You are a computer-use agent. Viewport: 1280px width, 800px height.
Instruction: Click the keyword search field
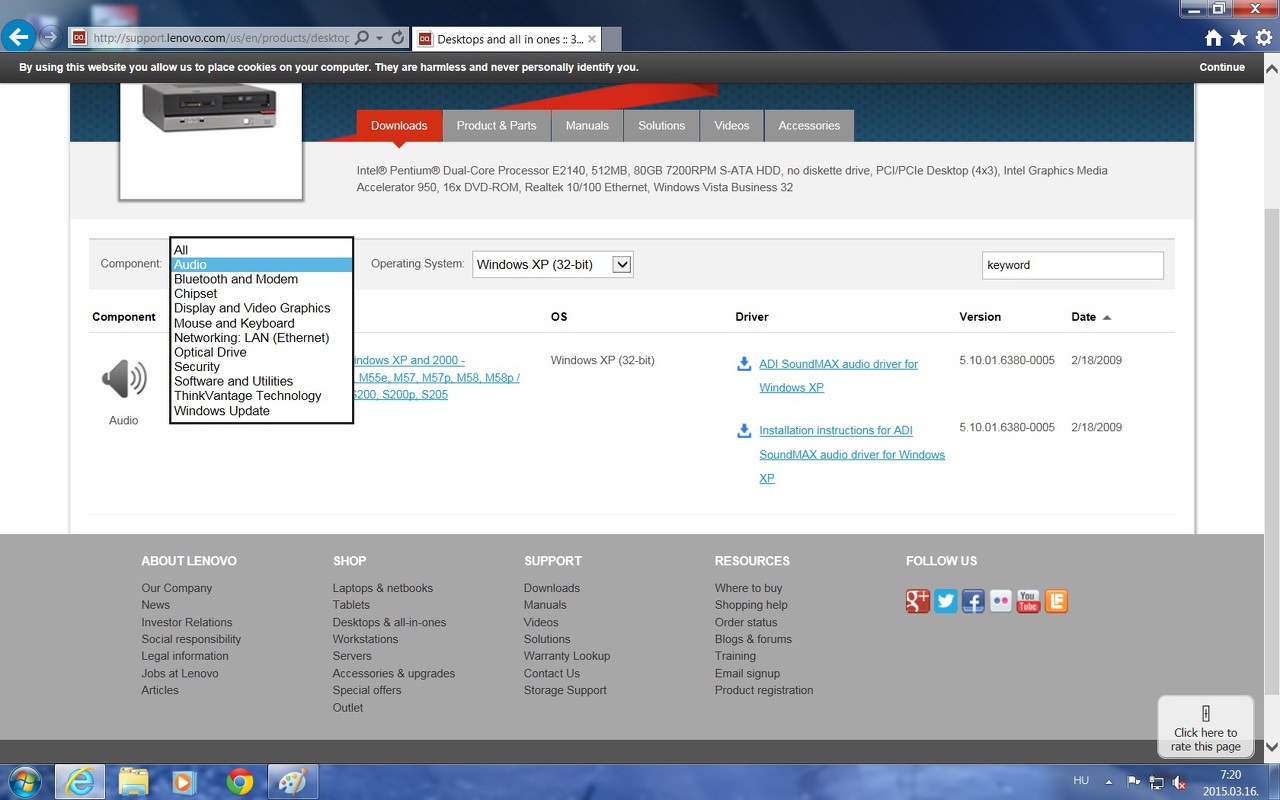click(1073, 265)
